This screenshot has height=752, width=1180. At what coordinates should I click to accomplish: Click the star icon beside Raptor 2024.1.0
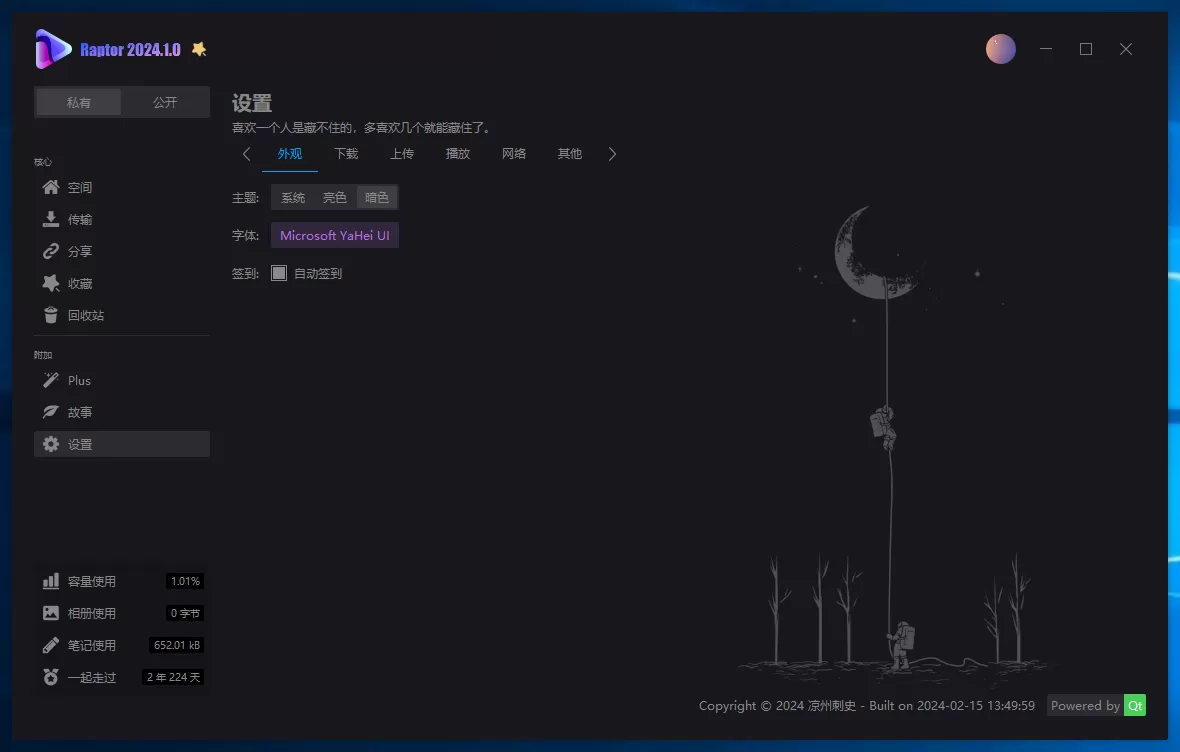coord(199,48)
